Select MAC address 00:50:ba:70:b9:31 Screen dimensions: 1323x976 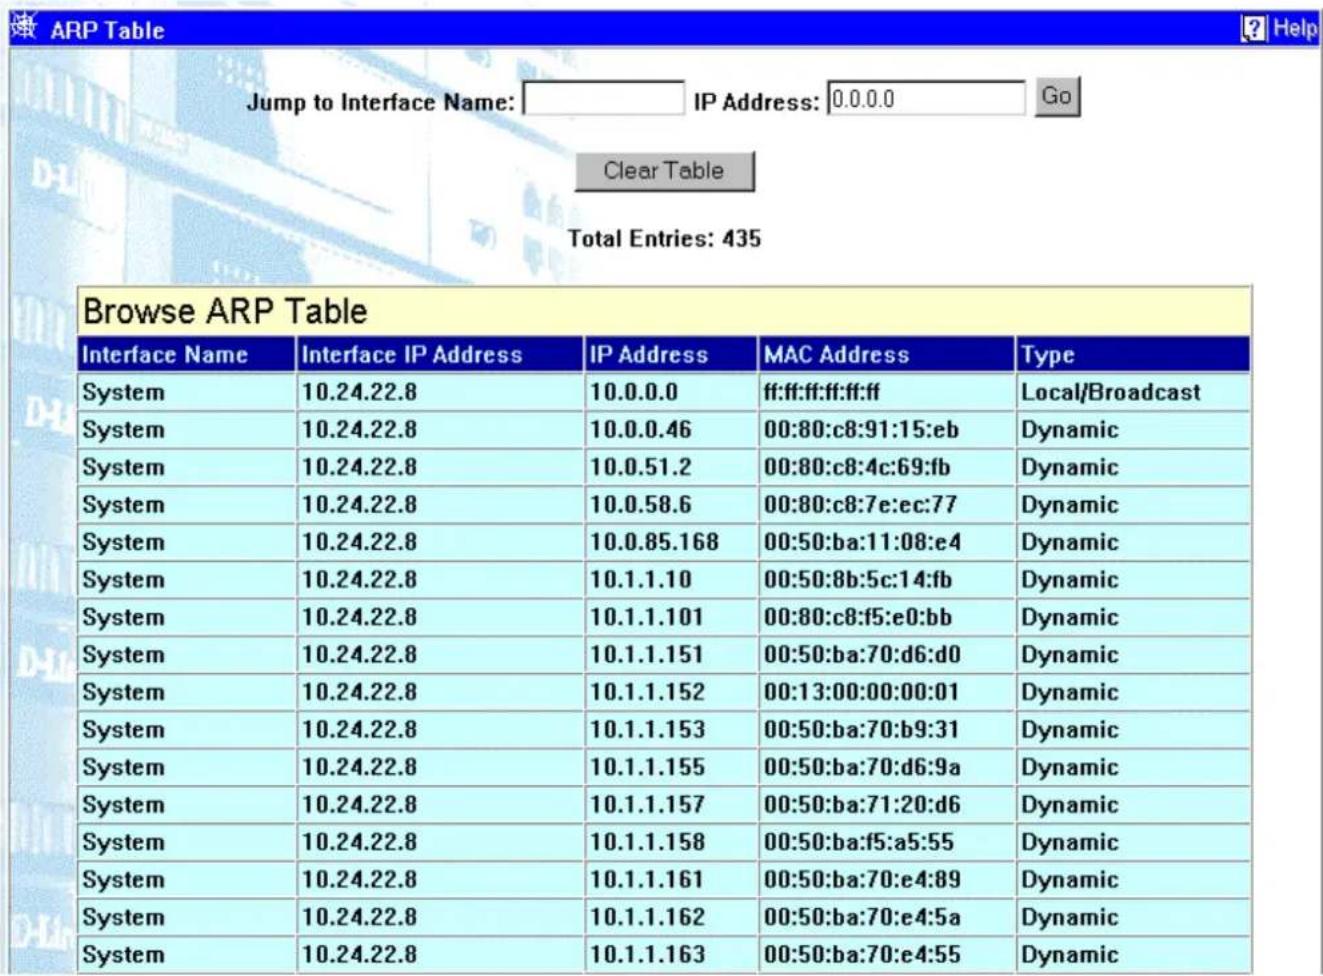click(x=861, y=730)
